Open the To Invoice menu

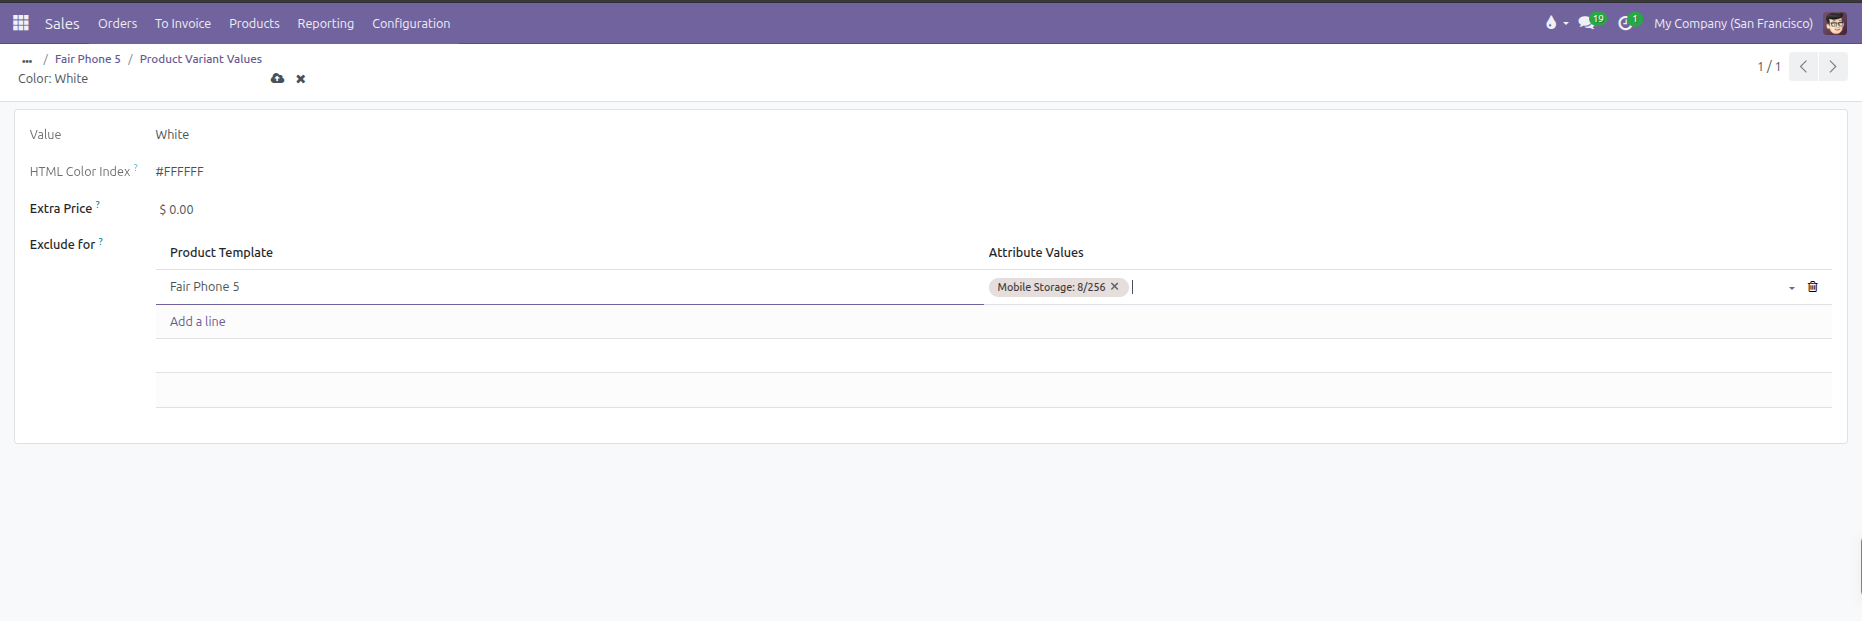click(183, 23)
